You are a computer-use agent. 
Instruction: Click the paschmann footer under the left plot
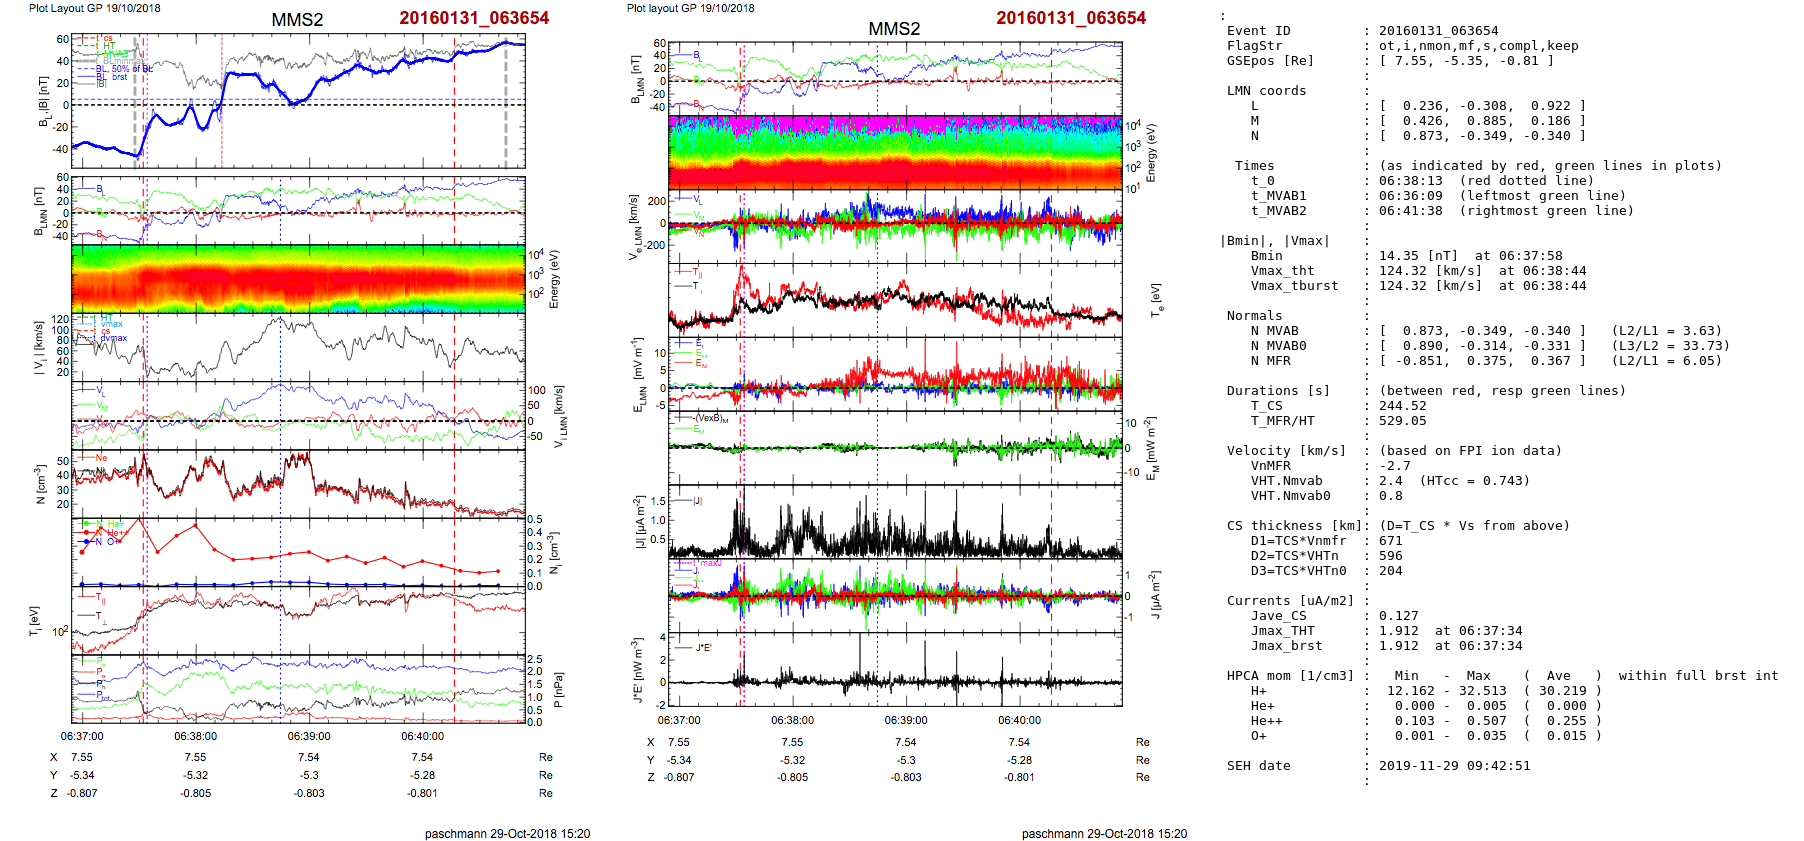(x=507, y=833)
